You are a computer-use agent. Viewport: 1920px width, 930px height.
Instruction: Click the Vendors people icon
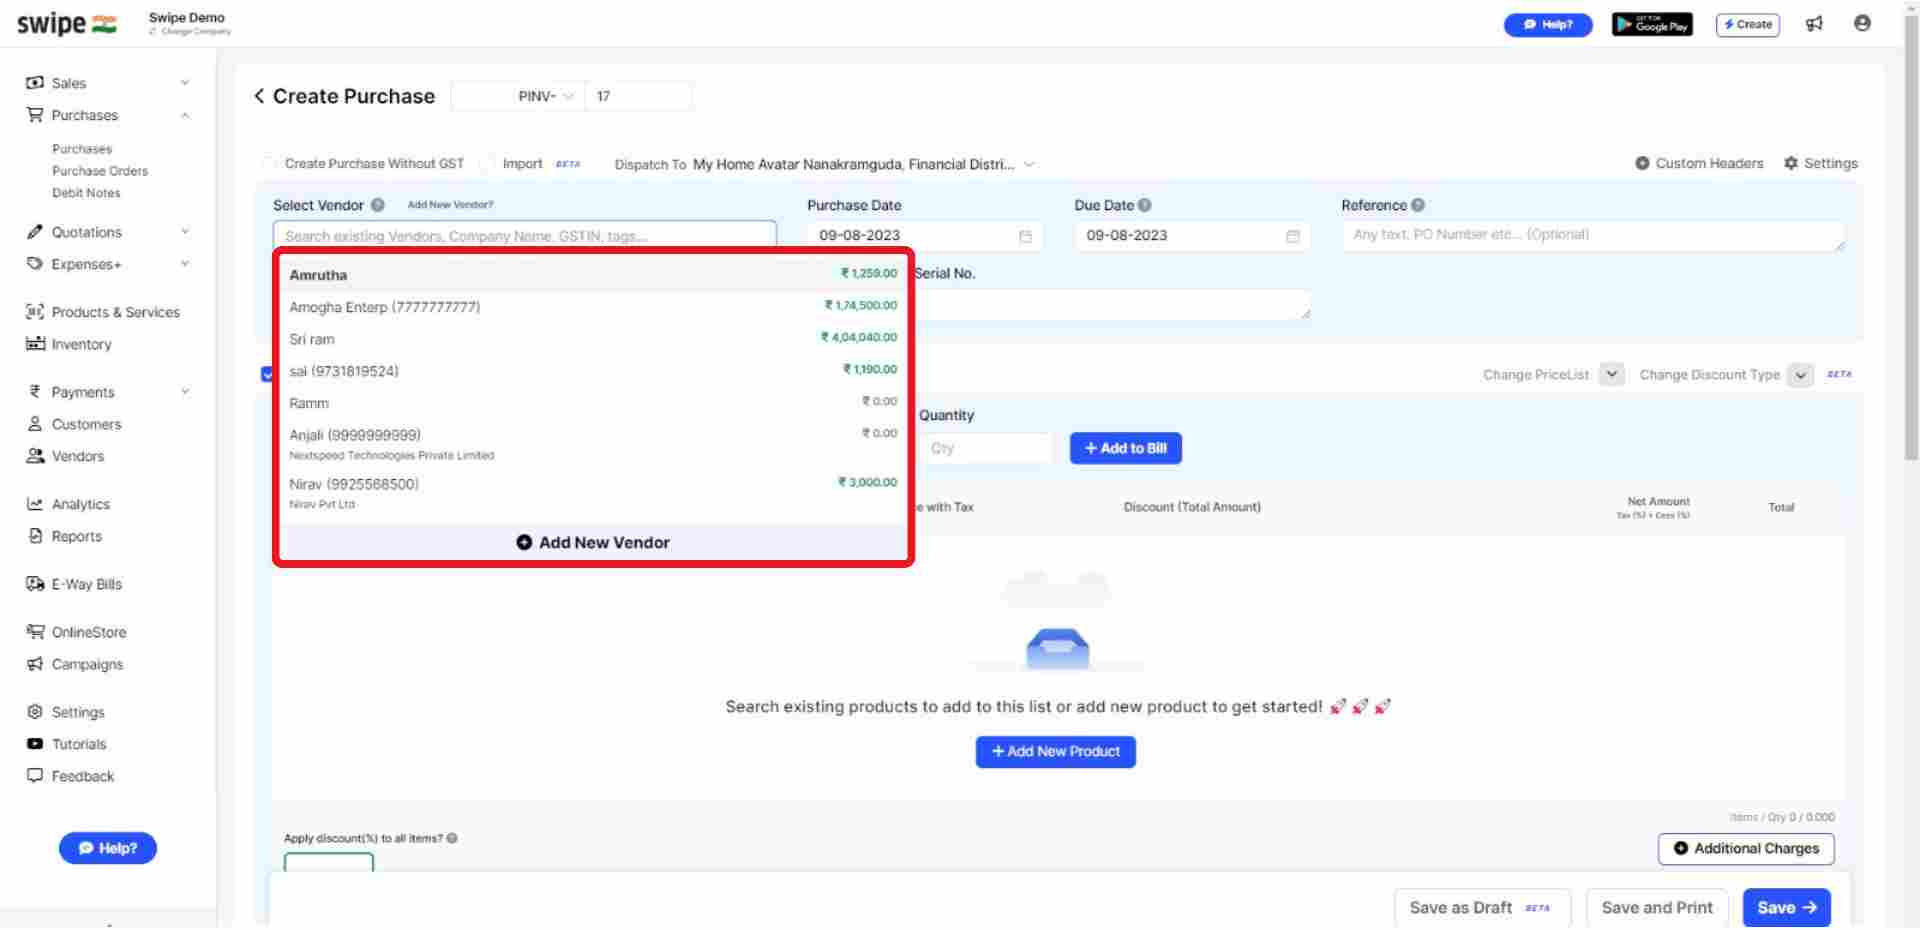[x=35, y=456]
